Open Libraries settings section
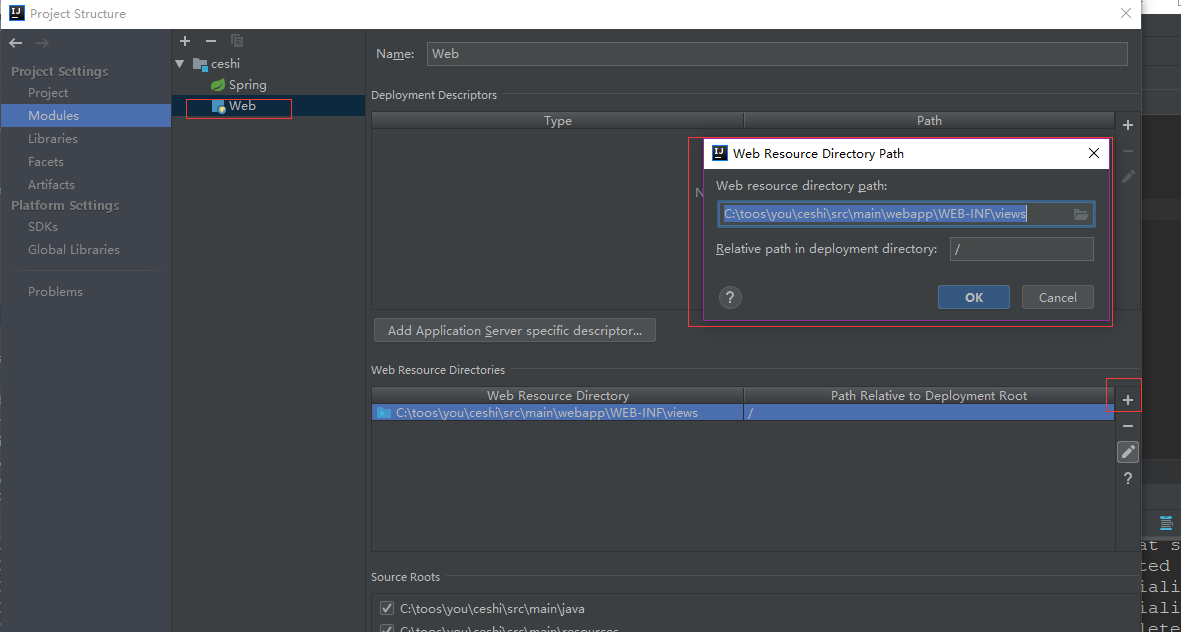The image size is (1181, 632). [53, 139]
